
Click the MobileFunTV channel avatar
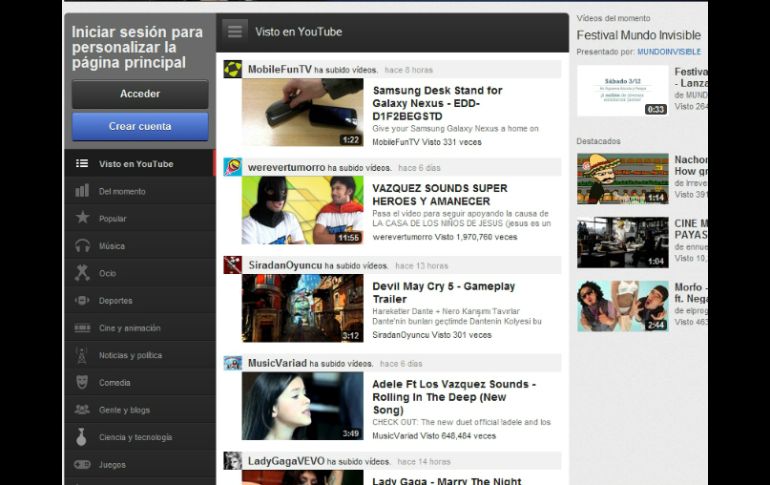pos(232,69)
